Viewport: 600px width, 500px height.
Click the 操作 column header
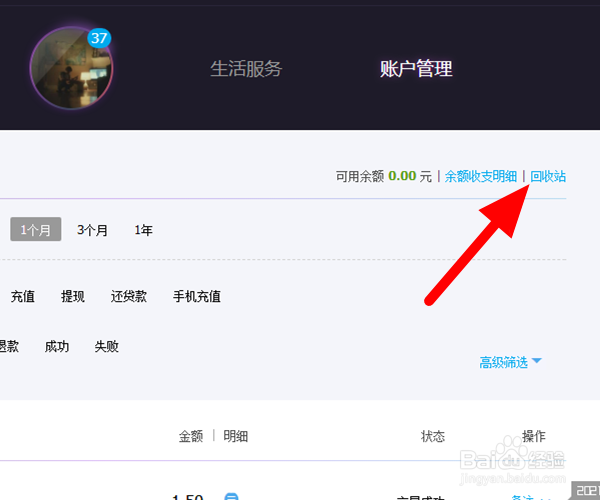(x=534, y=436)
